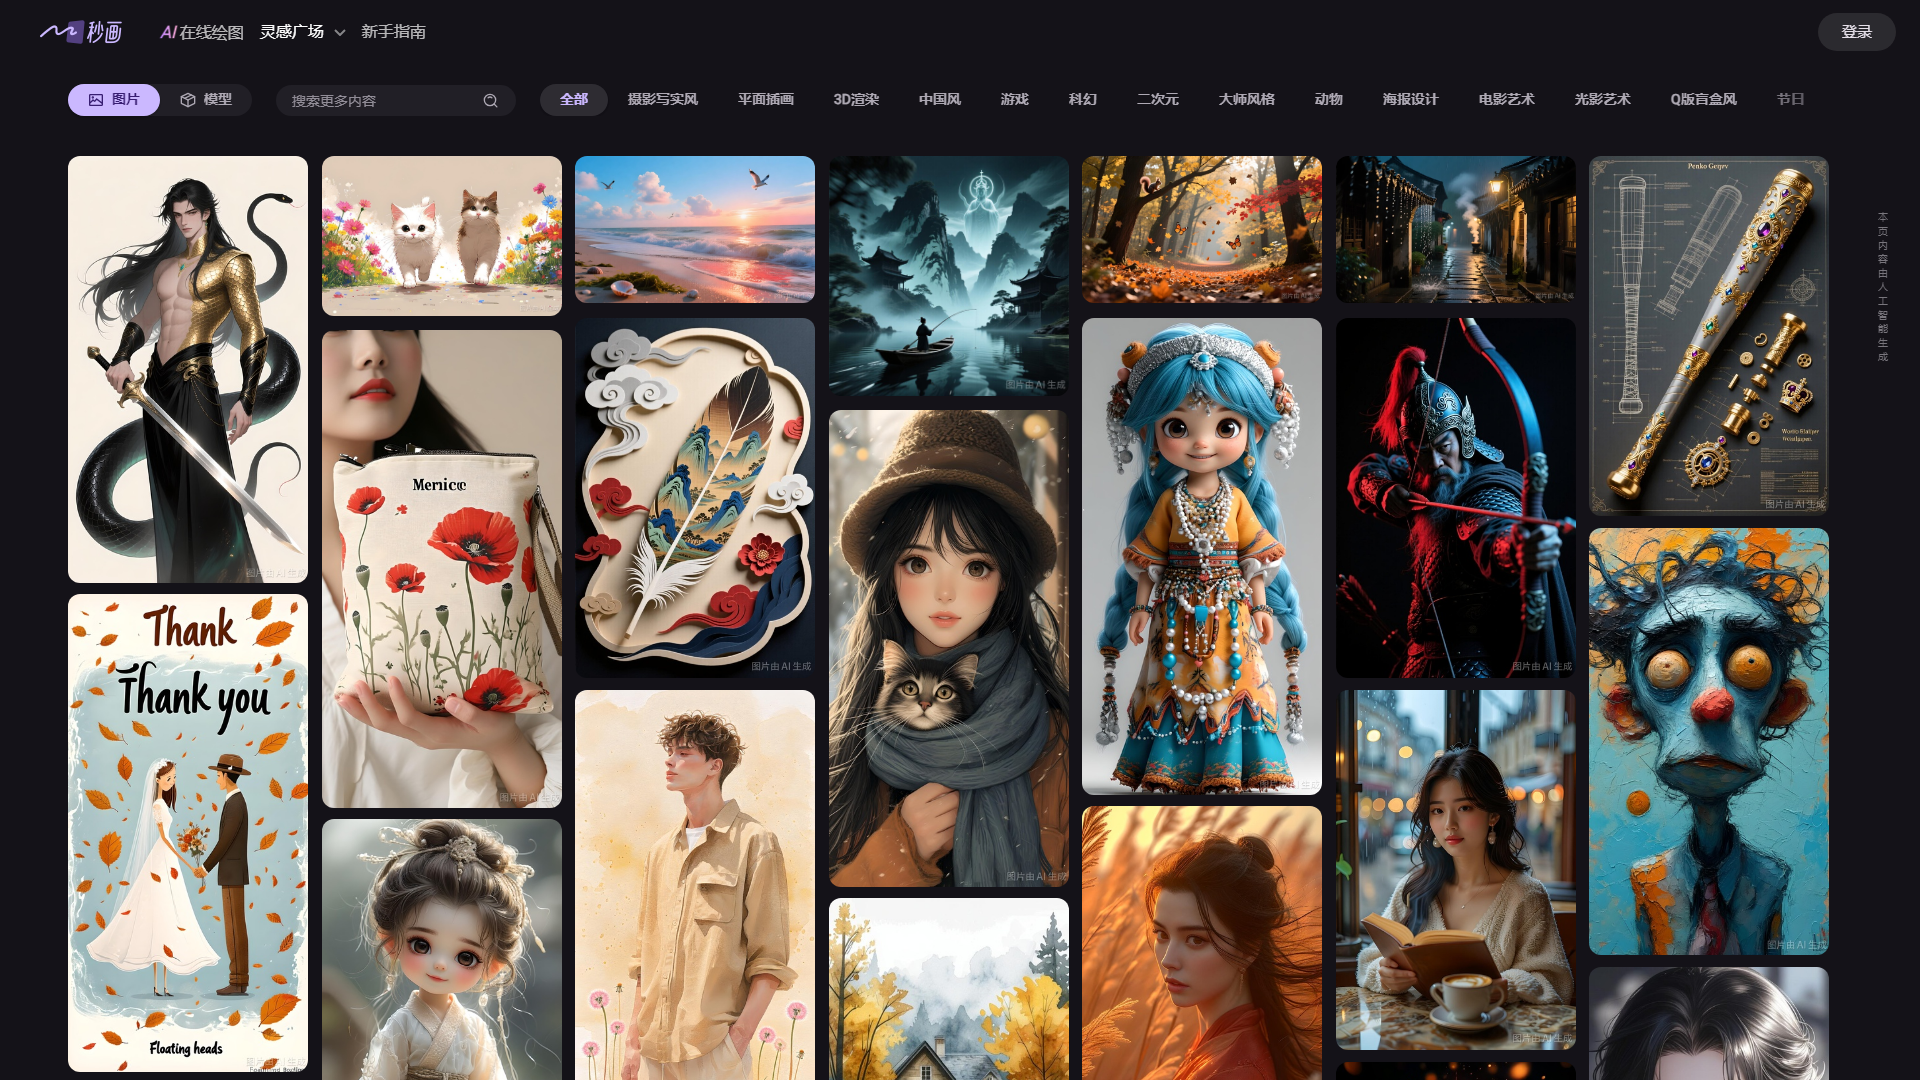
Task: Show more categories via faded 节日 tab
Action: pyautogui.click(x=1790, y=100)
